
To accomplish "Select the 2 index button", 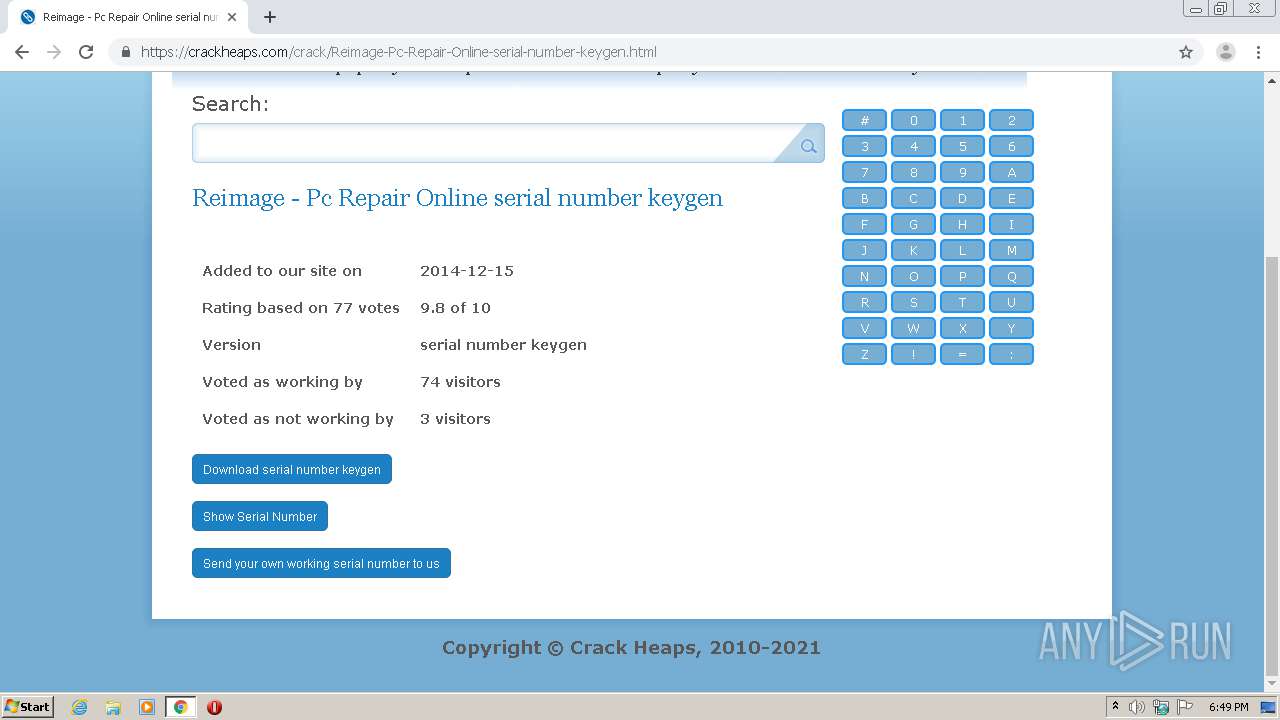I will click(x=1011, y=120).
